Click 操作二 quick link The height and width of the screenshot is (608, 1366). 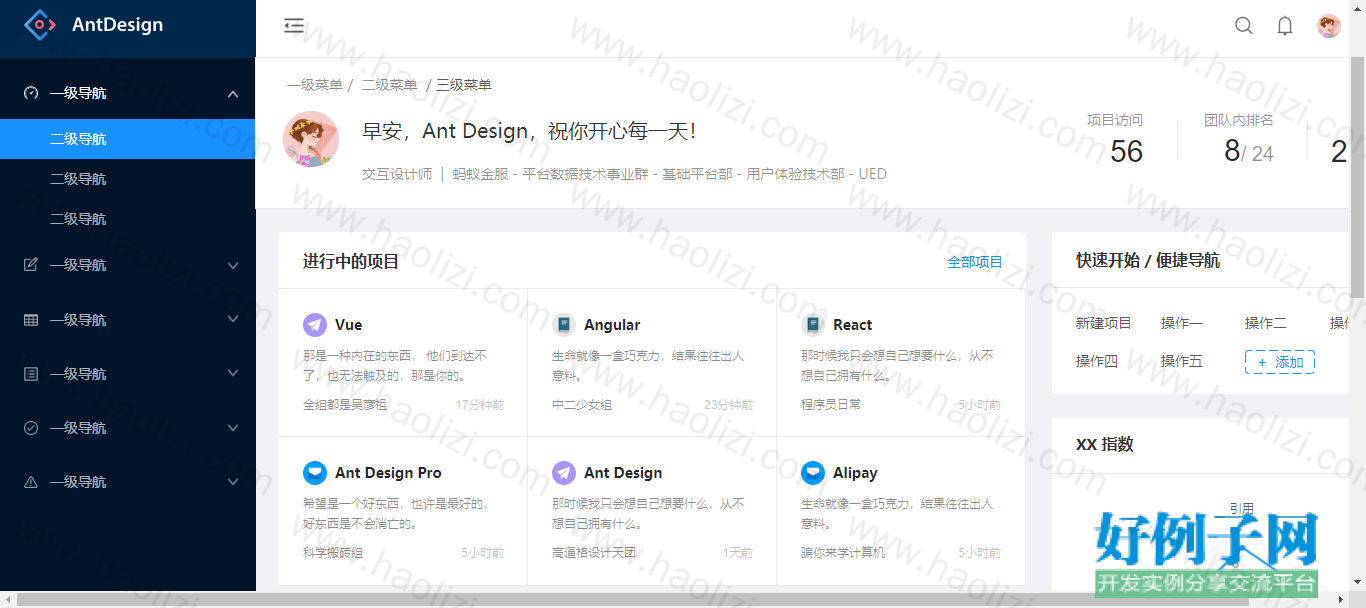(1266, 323)
